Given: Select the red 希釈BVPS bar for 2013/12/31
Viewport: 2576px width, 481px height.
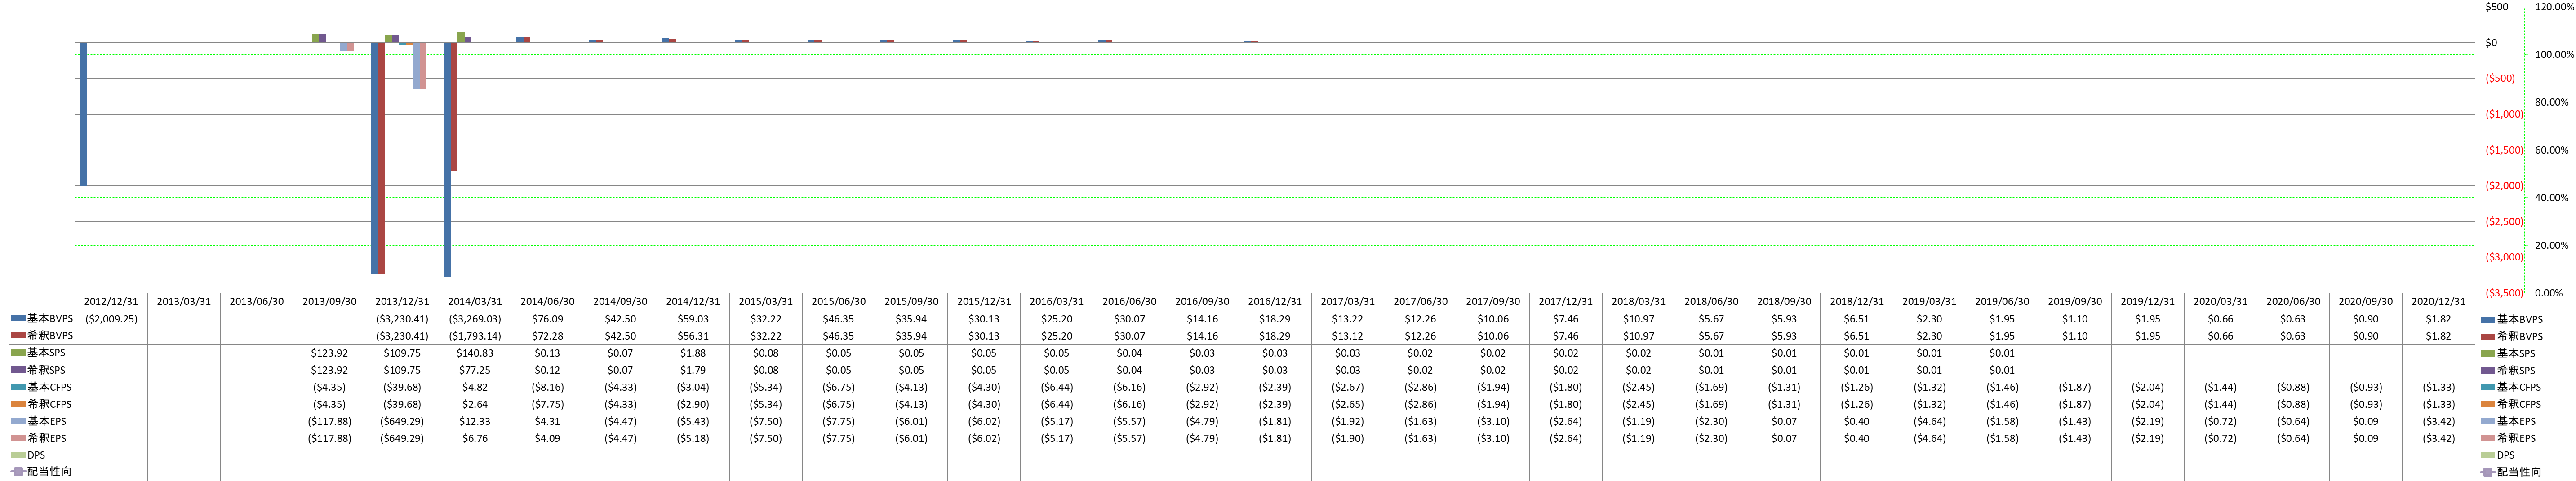Looking at the screenshot, I should click(381, 158).
